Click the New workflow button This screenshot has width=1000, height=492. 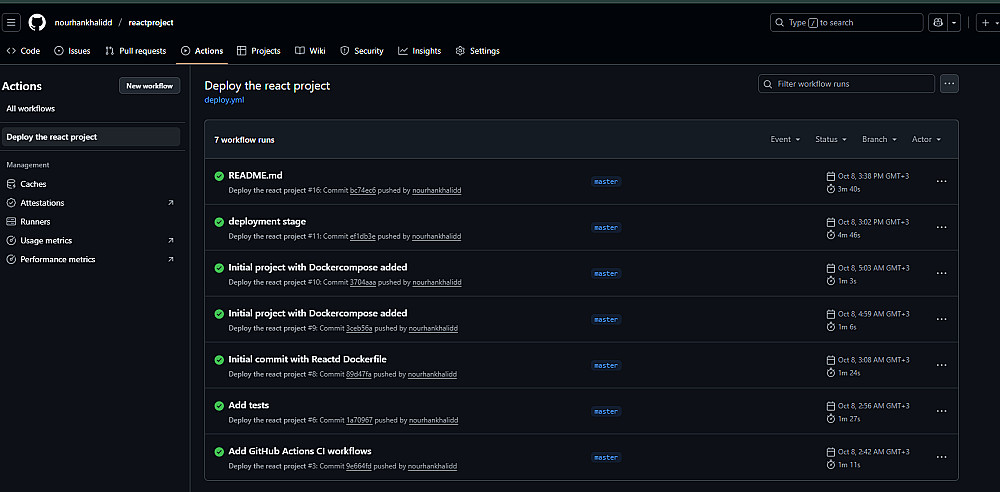click(149, 86)
